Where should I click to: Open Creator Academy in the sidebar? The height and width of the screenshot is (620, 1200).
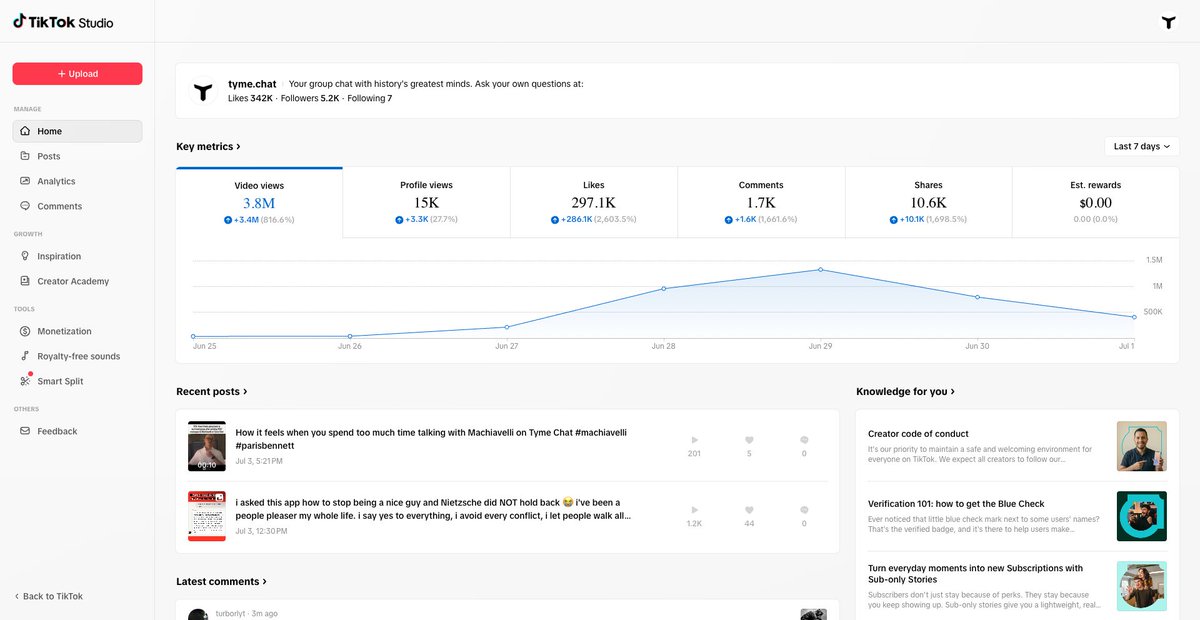coord(77,281)
